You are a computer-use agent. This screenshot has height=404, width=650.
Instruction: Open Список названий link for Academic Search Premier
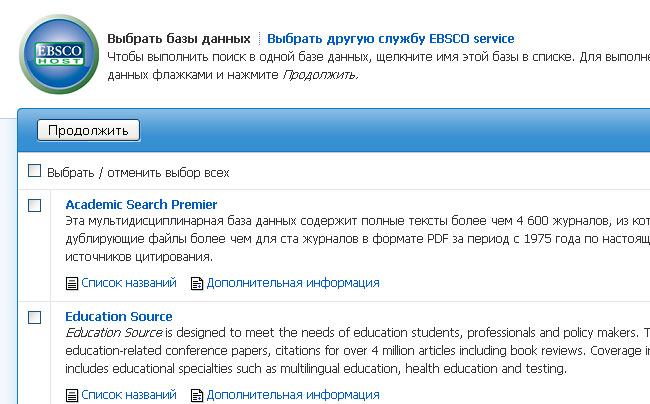tap(129, 283)
